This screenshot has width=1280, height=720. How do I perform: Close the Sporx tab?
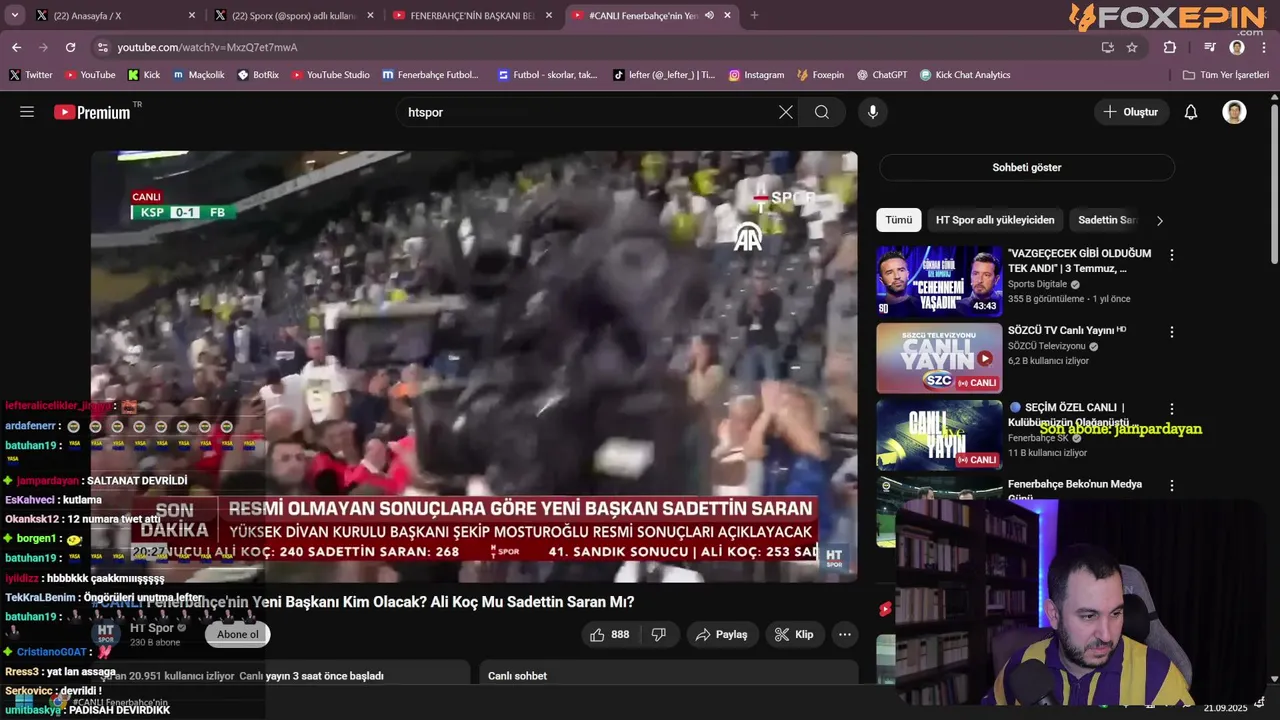(x=370, y=15)
